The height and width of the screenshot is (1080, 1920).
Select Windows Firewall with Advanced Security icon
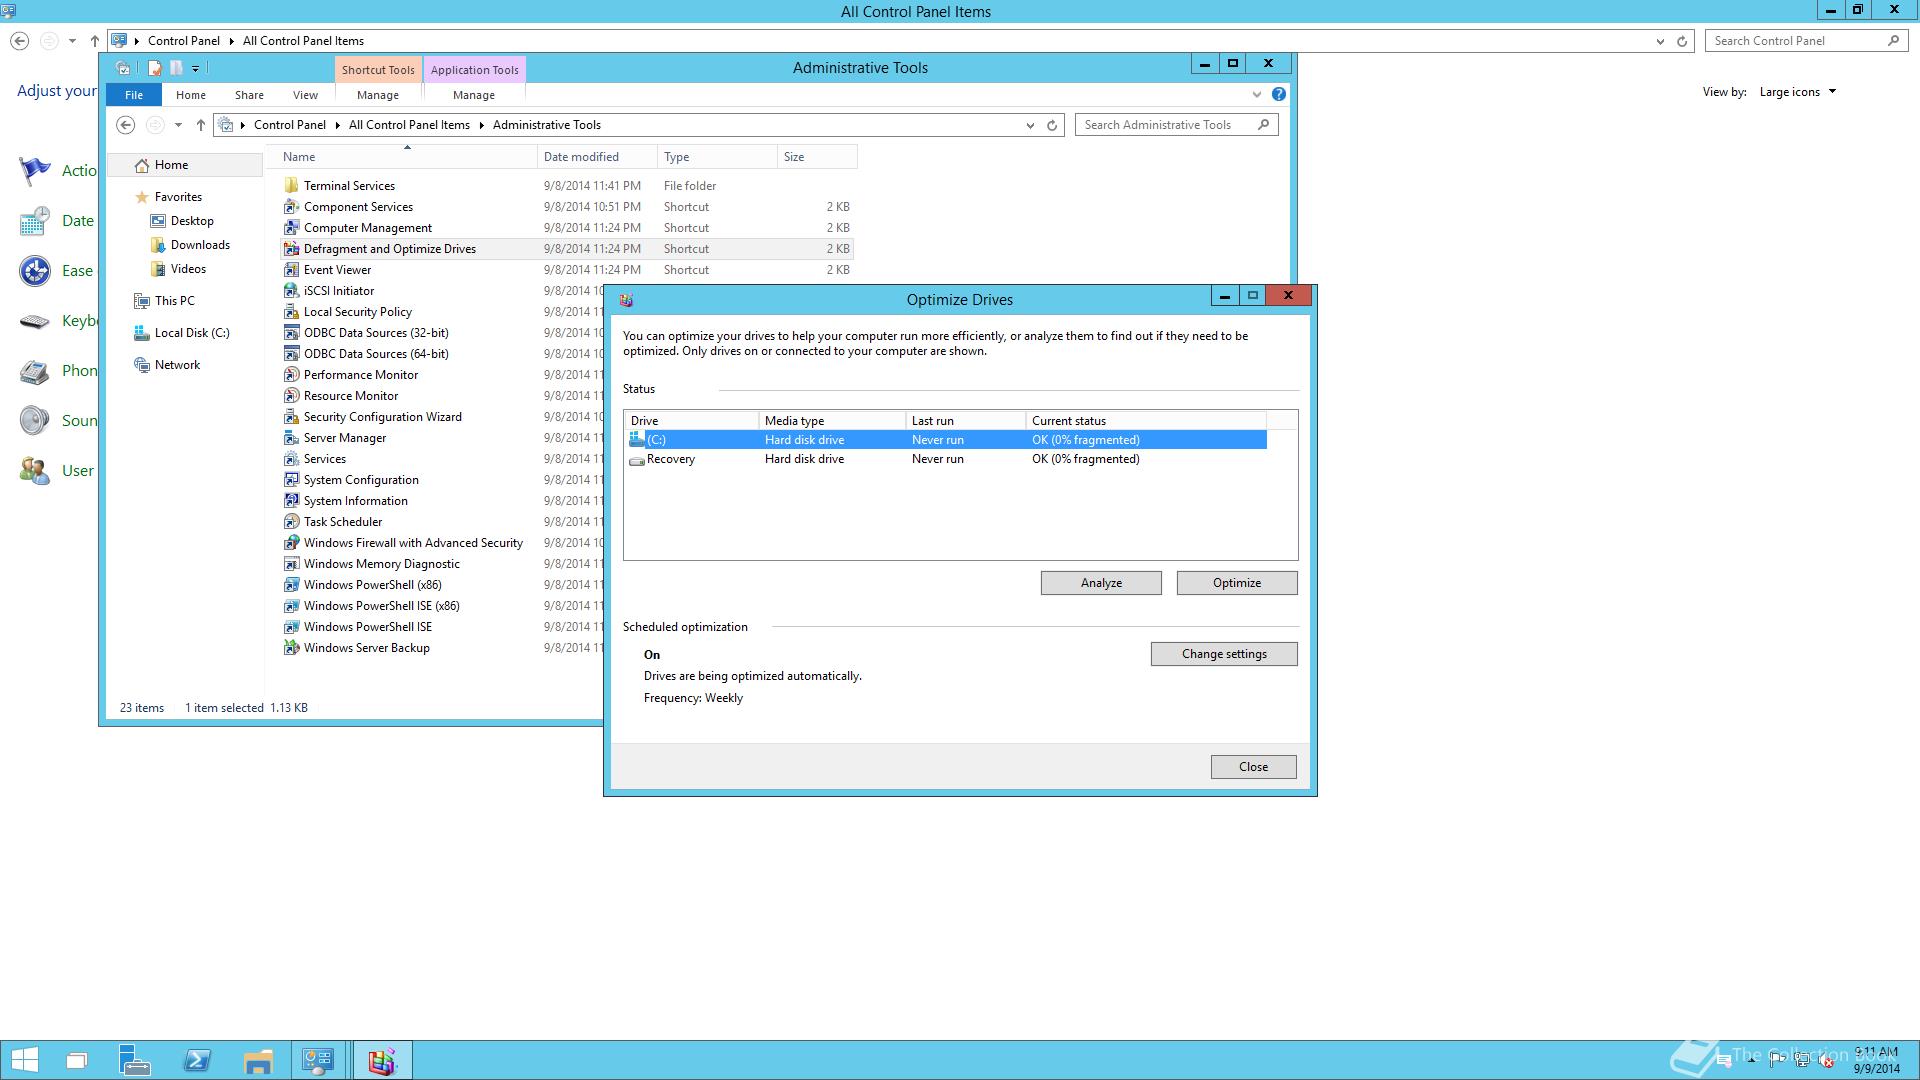point(291,543)
